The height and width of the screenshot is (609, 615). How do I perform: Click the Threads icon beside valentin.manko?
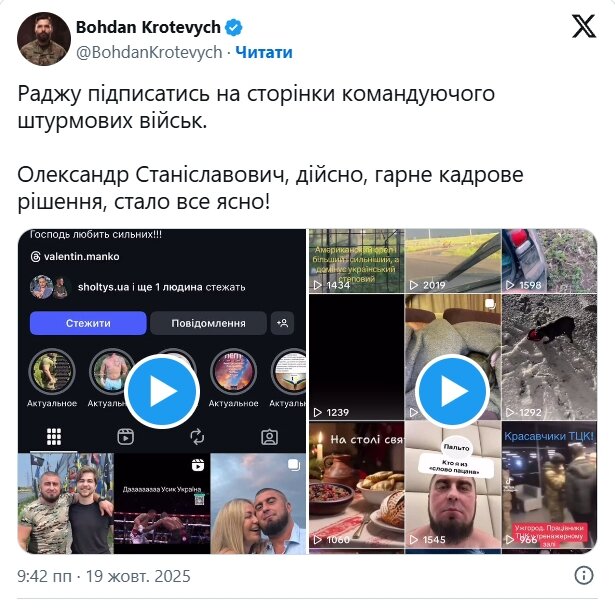[x=35, y=257]
